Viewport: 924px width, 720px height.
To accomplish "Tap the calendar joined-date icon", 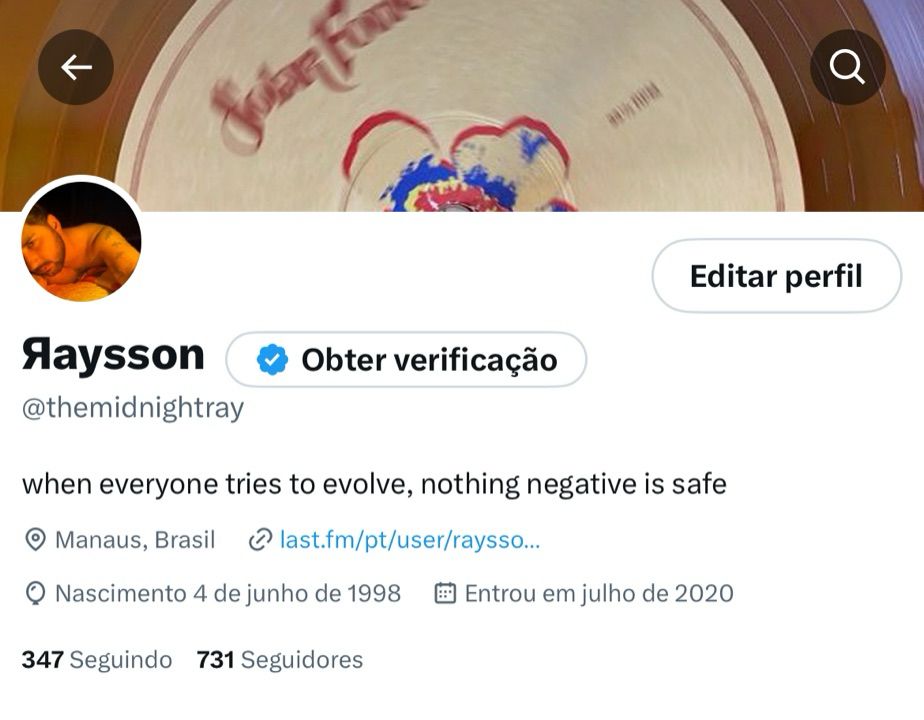I will [445, 593].
